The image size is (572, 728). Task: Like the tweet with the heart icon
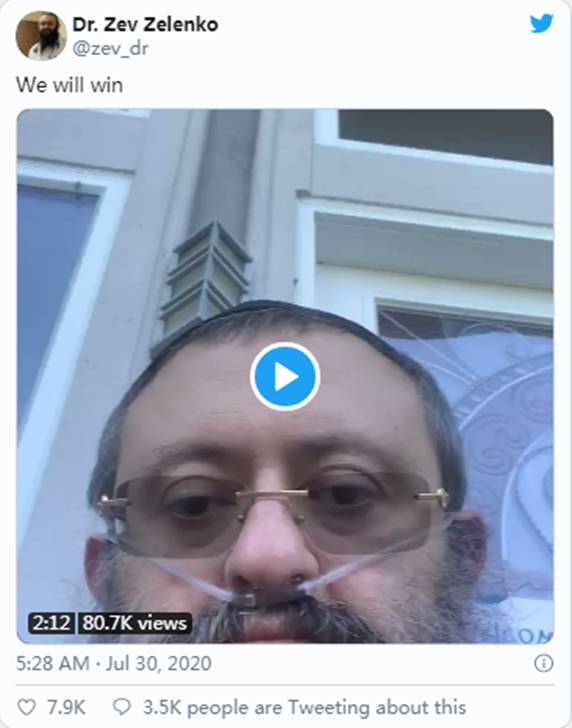pyautogui.click(x=26, y=707)
